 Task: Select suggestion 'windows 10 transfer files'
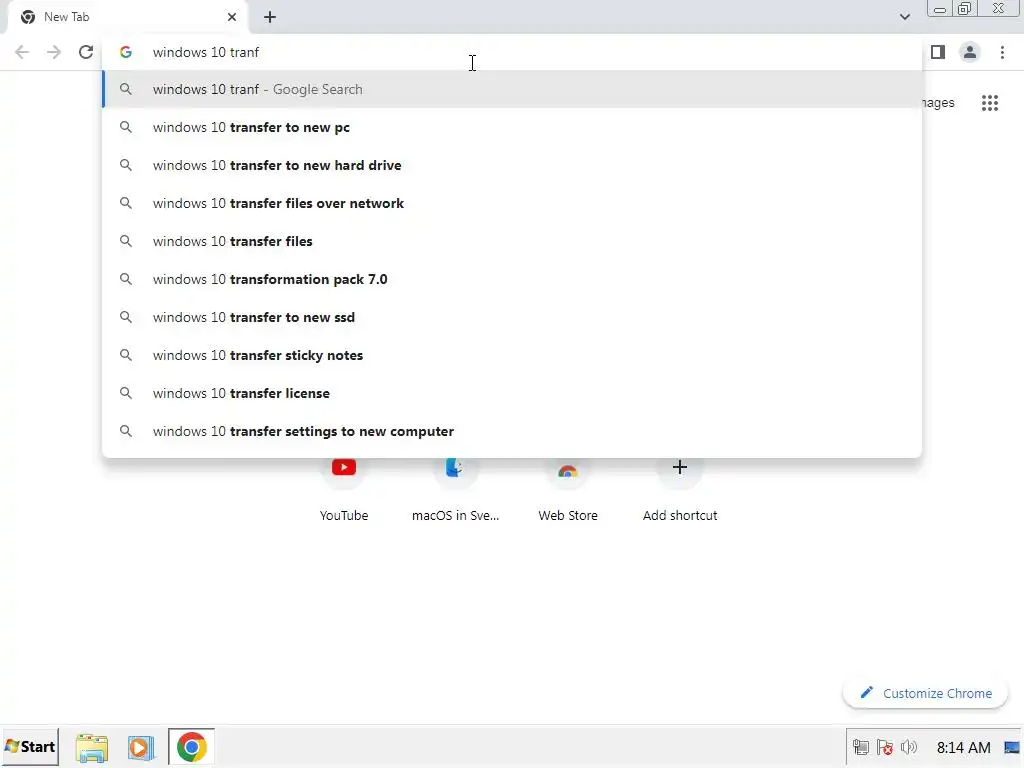(x=512, y=241)
